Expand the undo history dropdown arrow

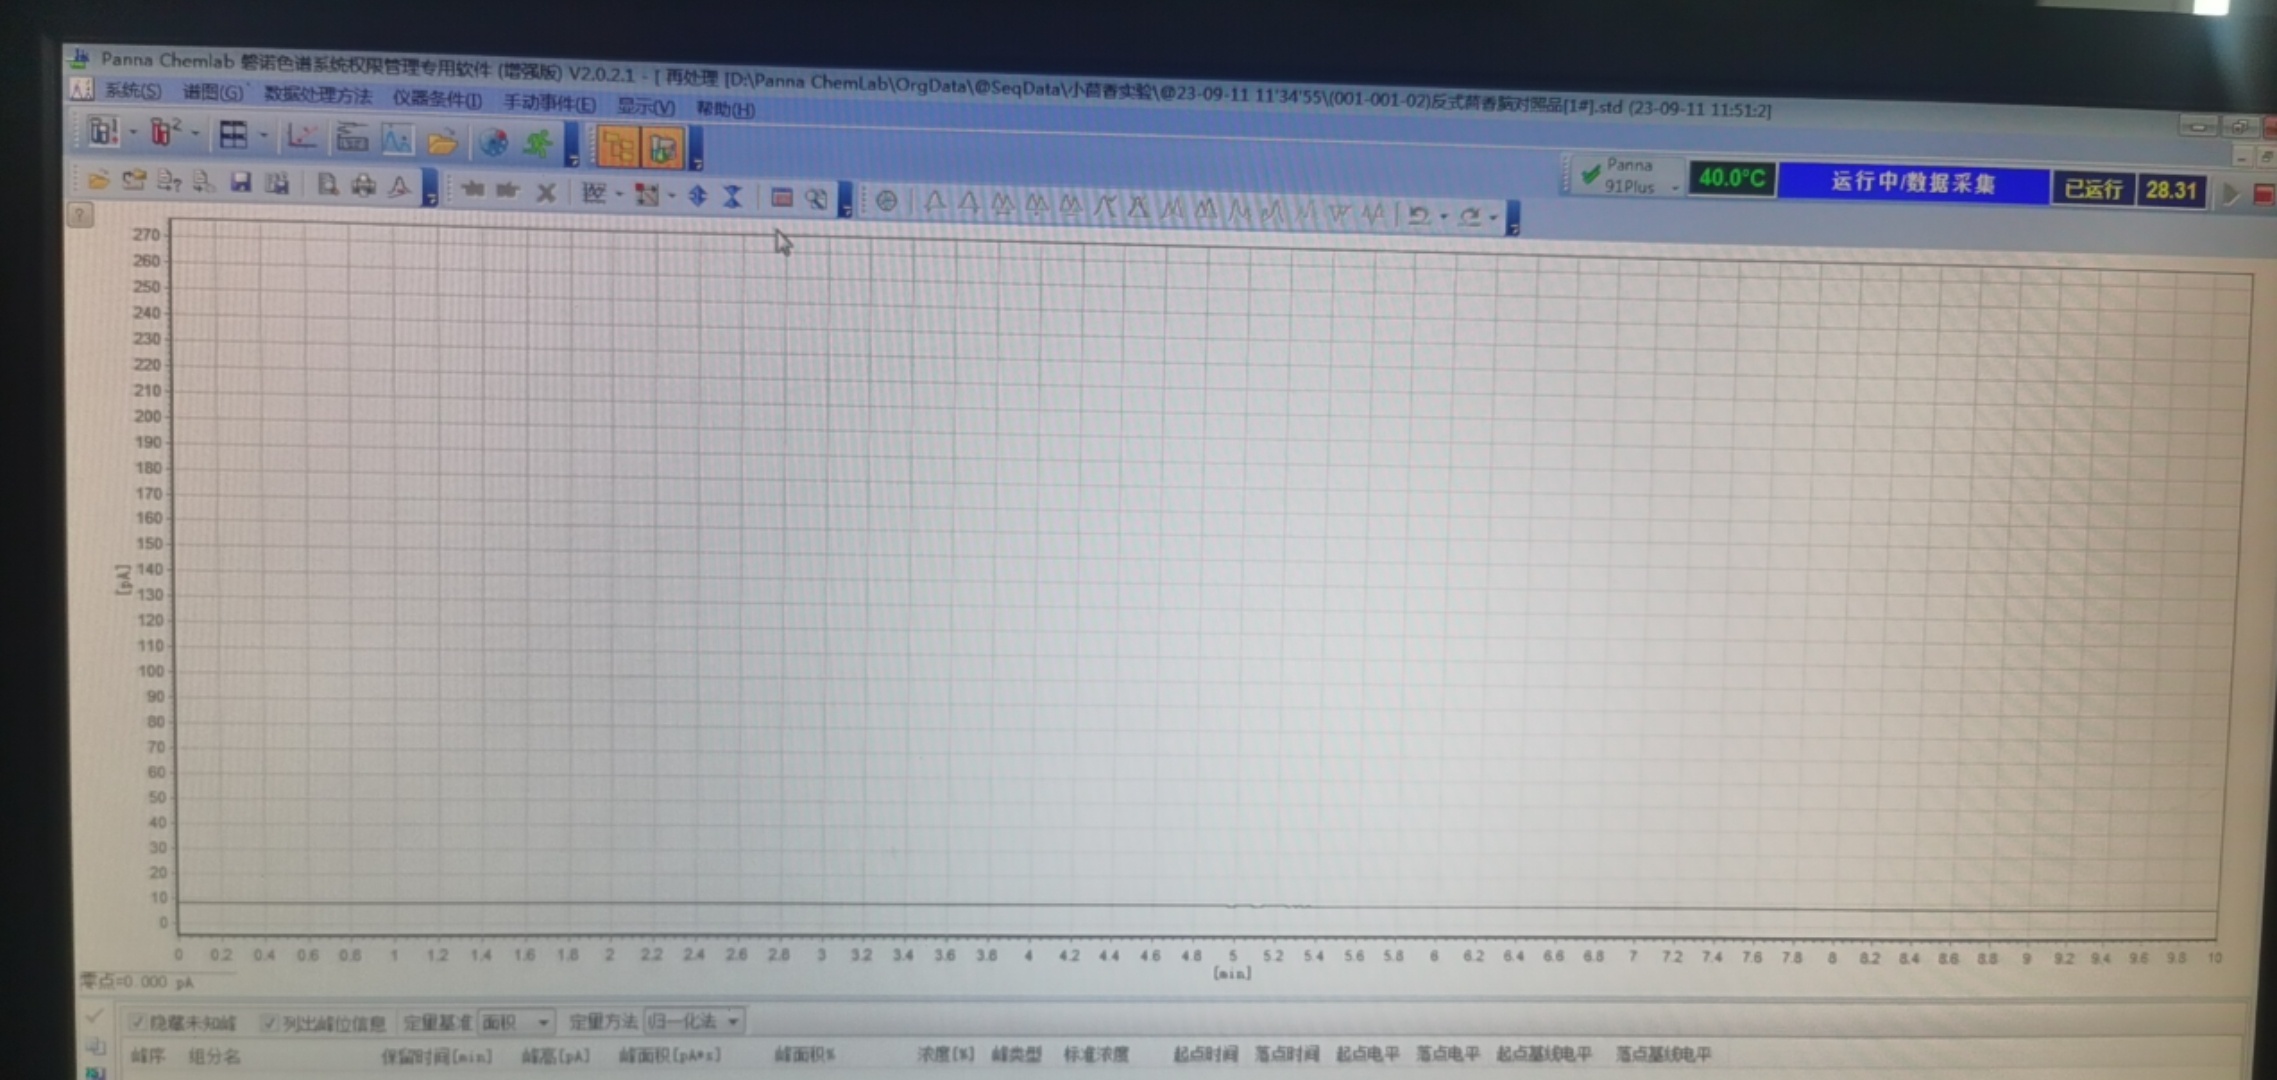tap(1443, 217)
